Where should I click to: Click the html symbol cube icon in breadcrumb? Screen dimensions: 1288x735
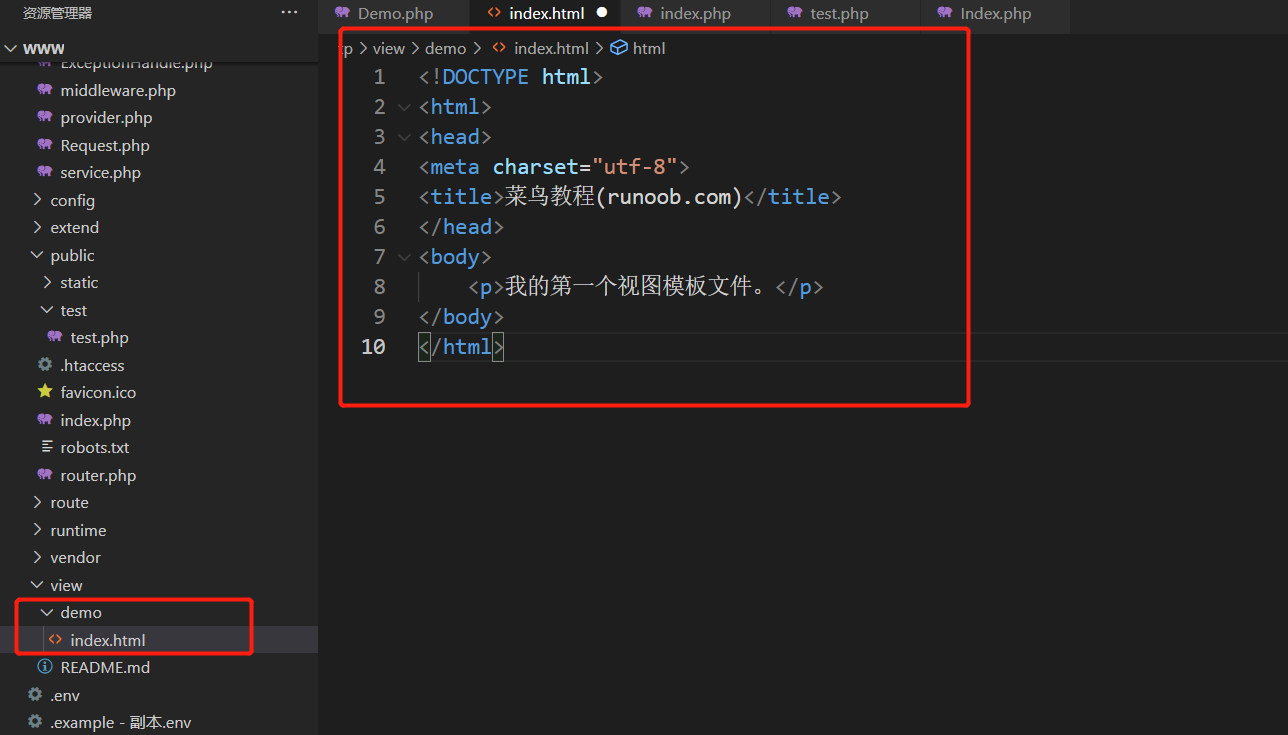[x=619, y=48]
